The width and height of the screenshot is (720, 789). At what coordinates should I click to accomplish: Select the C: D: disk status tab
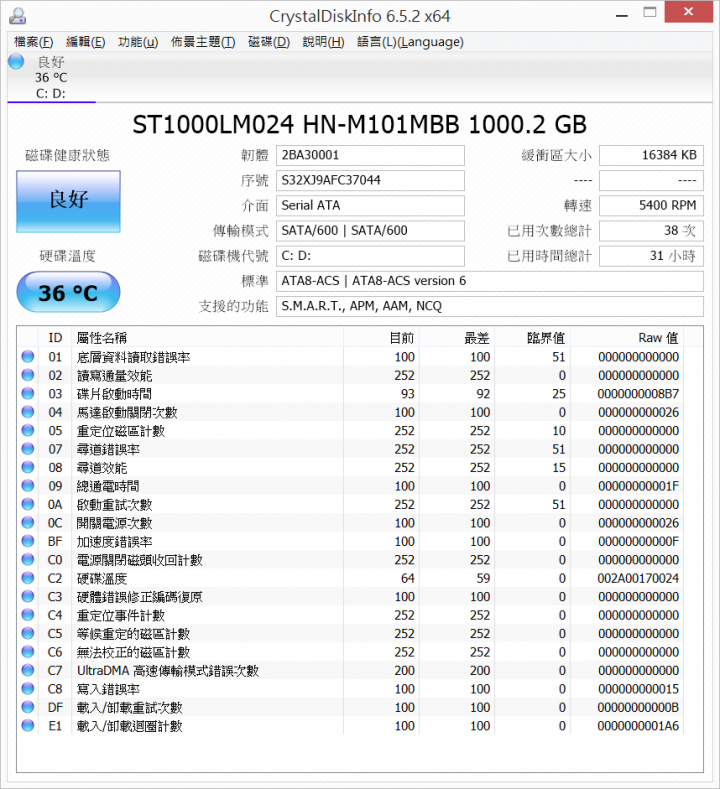tap(51, 77)
